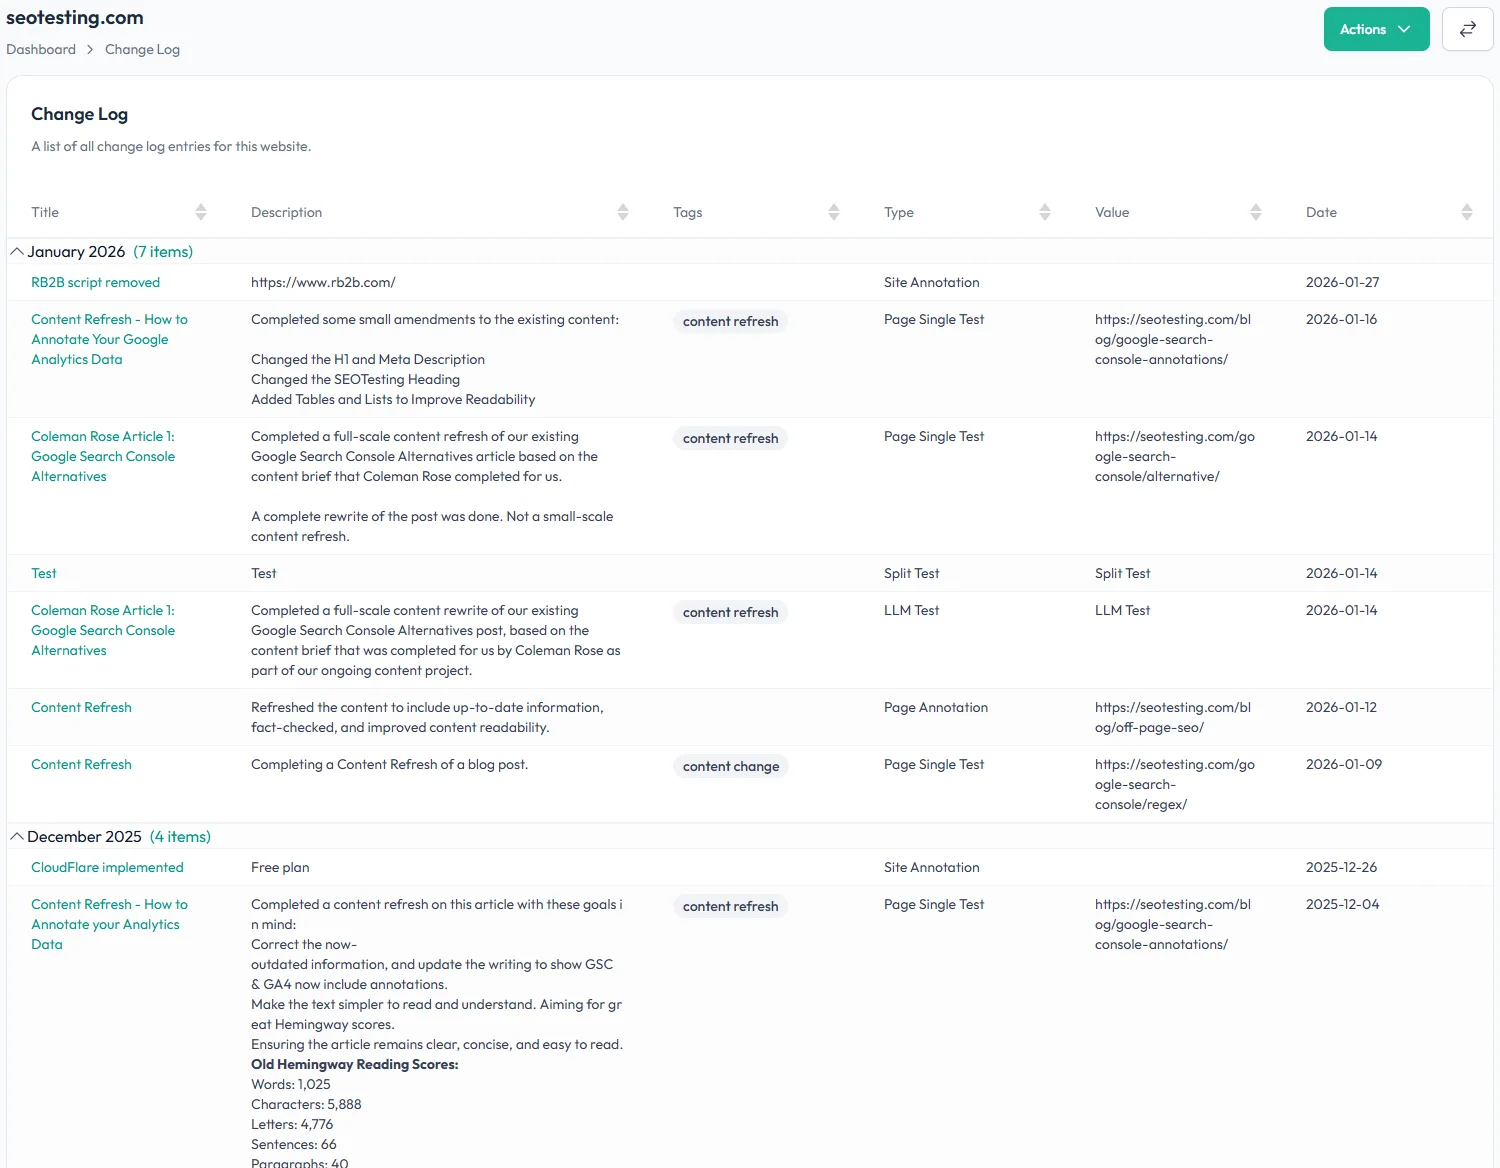Open the change log entry titled 'Test'

coord(44,573)
